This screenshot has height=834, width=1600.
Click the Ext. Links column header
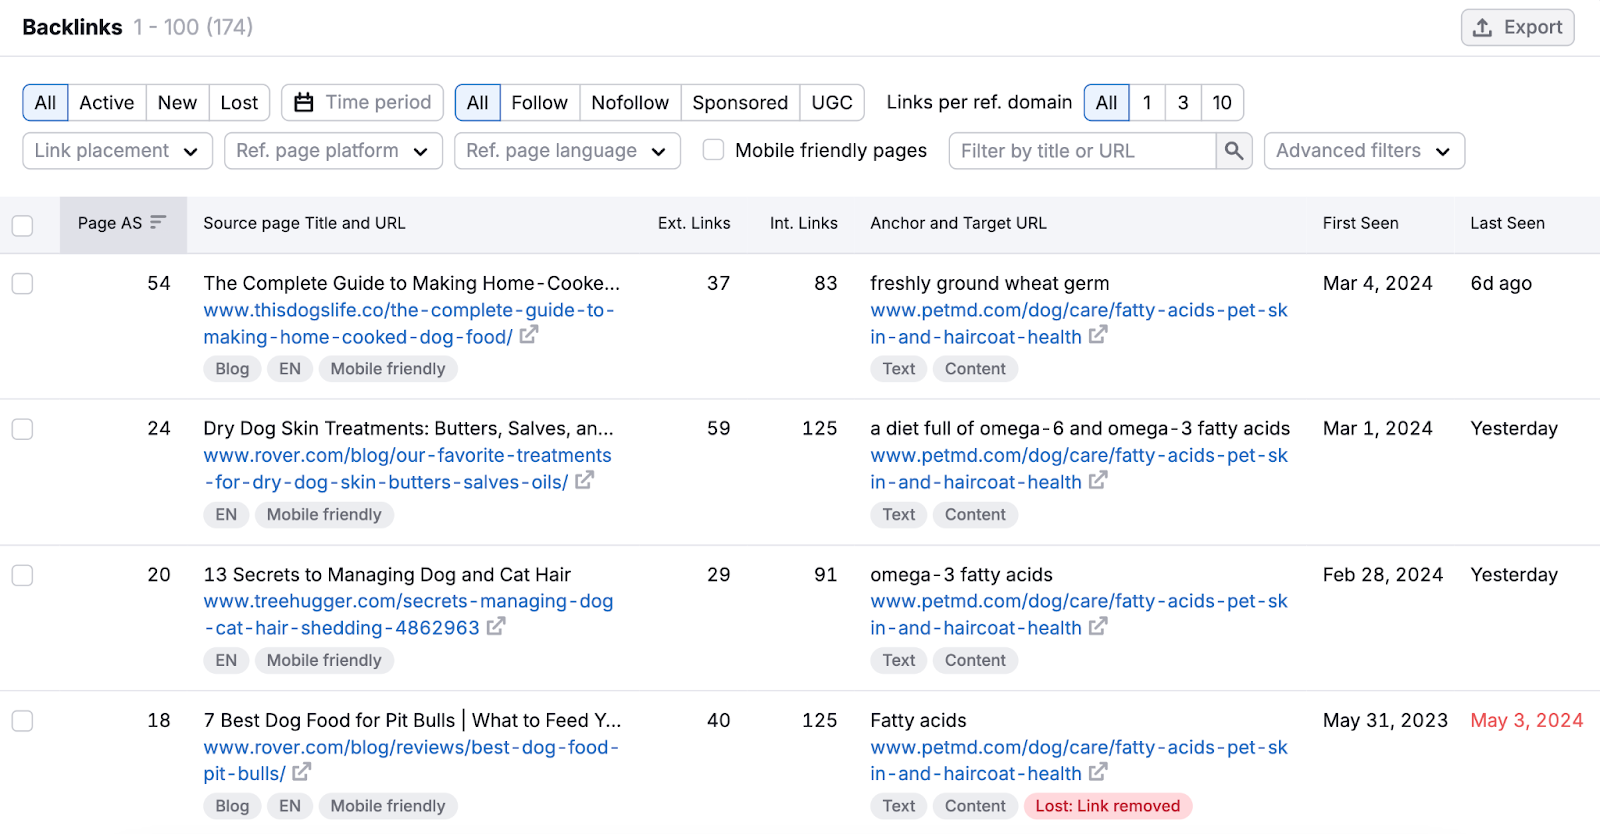click(694, 223)
